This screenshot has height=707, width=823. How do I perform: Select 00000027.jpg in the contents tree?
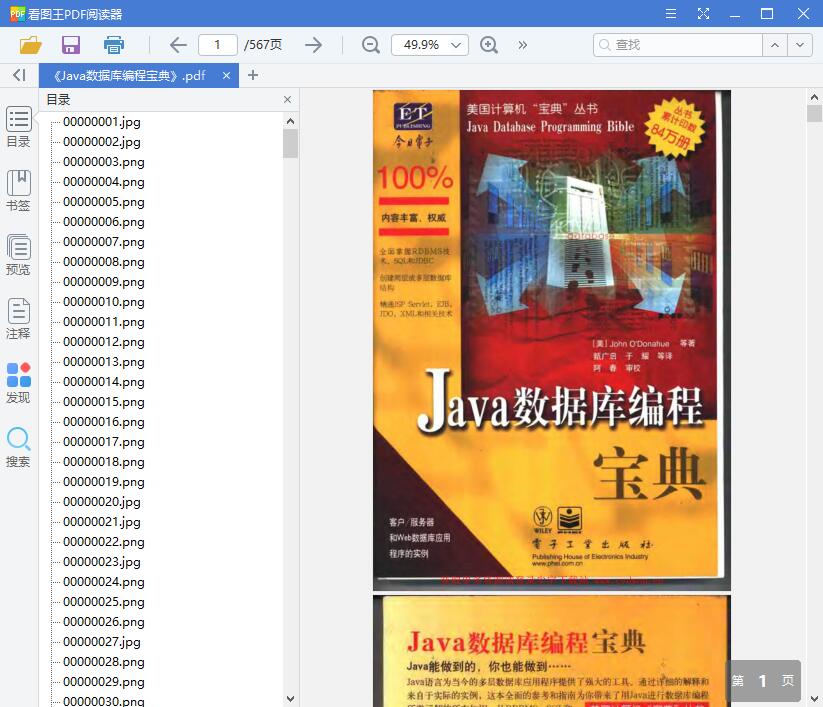click(102, 641)
